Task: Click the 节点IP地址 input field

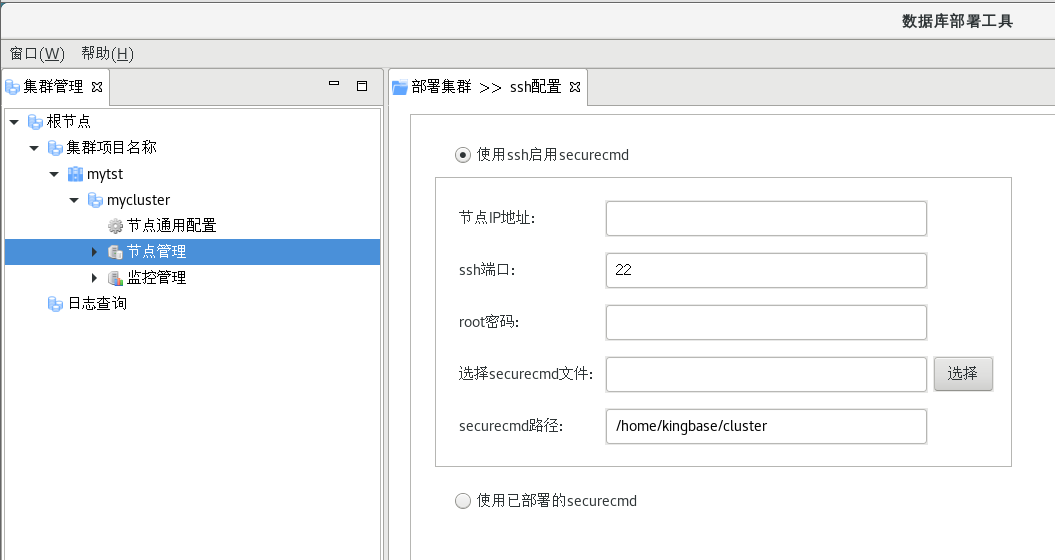Action: 766,218
